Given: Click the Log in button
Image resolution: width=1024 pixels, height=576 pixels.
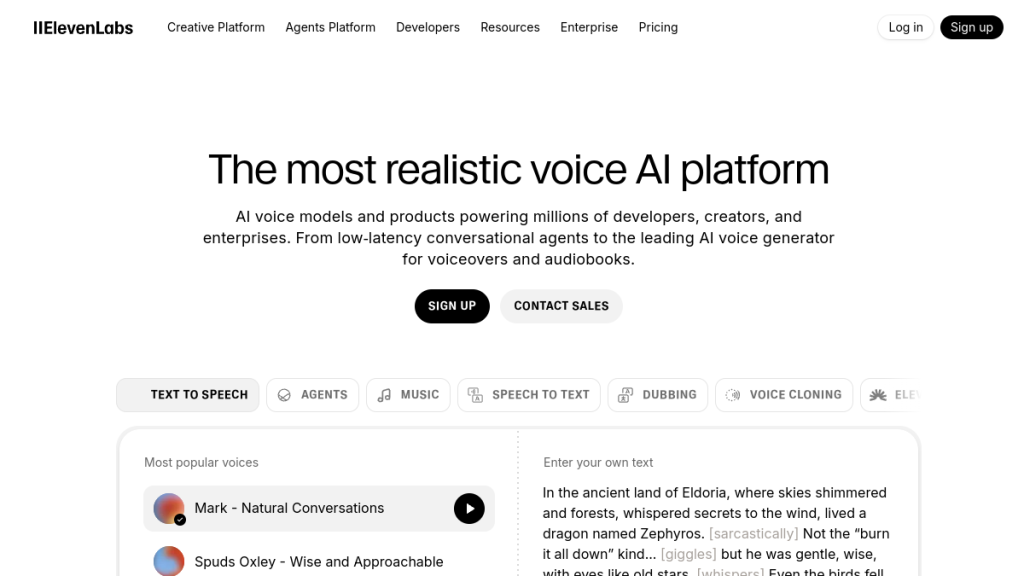Looking at the screenshot, I should pyautogui.click(x=906, y=28).
